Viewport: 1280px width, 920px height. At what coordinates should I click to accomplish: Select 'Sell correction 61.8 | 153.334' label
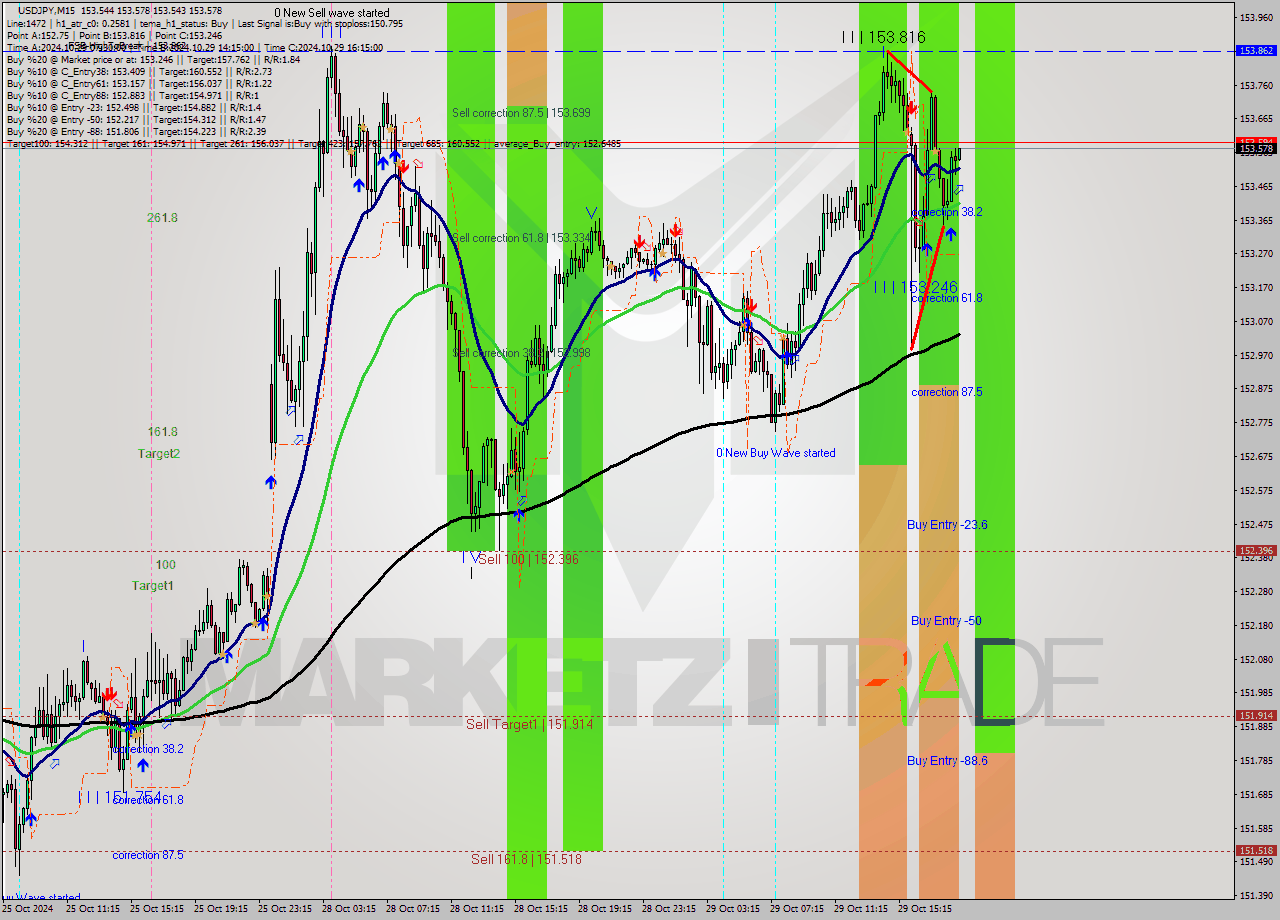(521, 238)
